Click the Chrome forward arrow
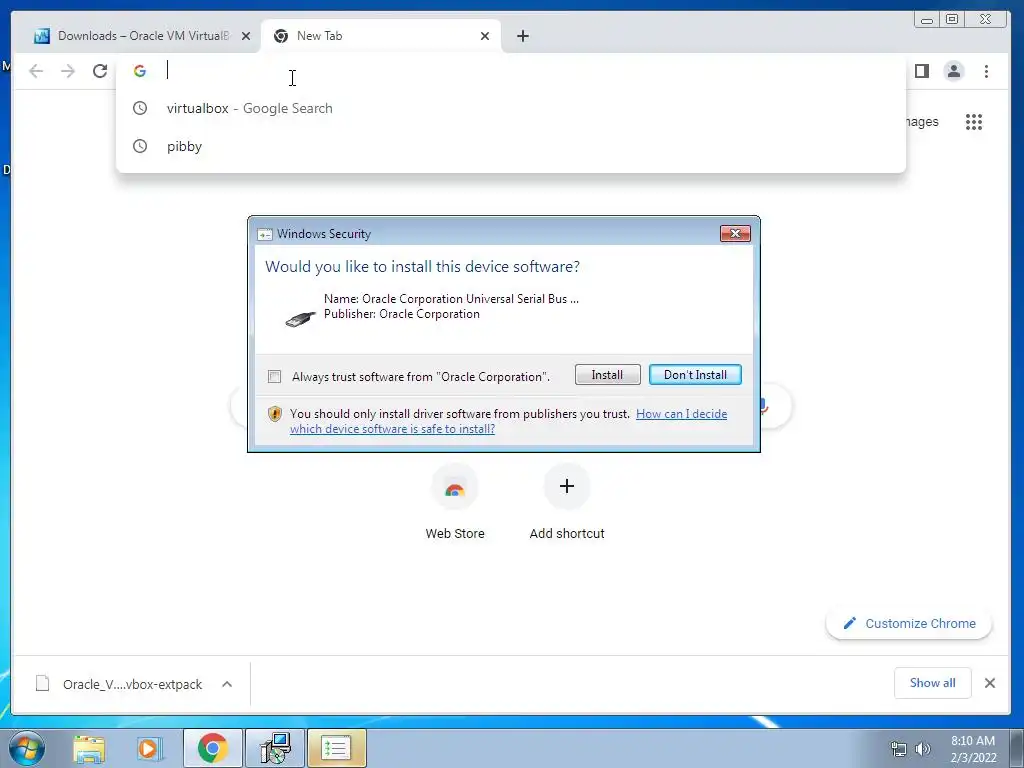 [68, 71]
